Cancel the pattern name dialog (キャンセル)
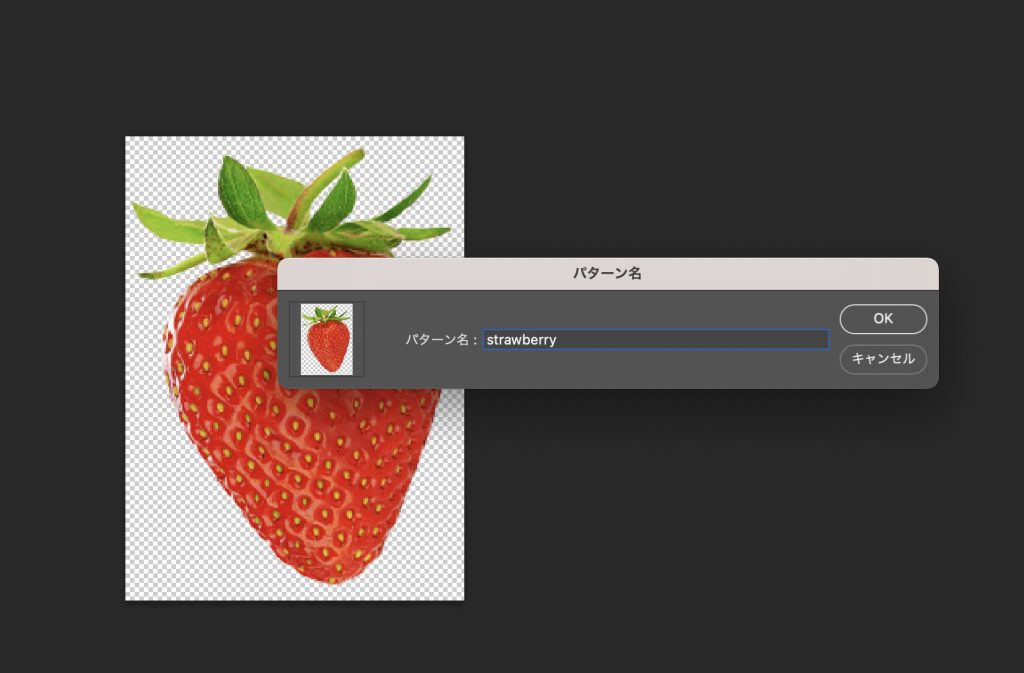The height and width of the screenshot is (673, 1024). [x=883, y=359]
